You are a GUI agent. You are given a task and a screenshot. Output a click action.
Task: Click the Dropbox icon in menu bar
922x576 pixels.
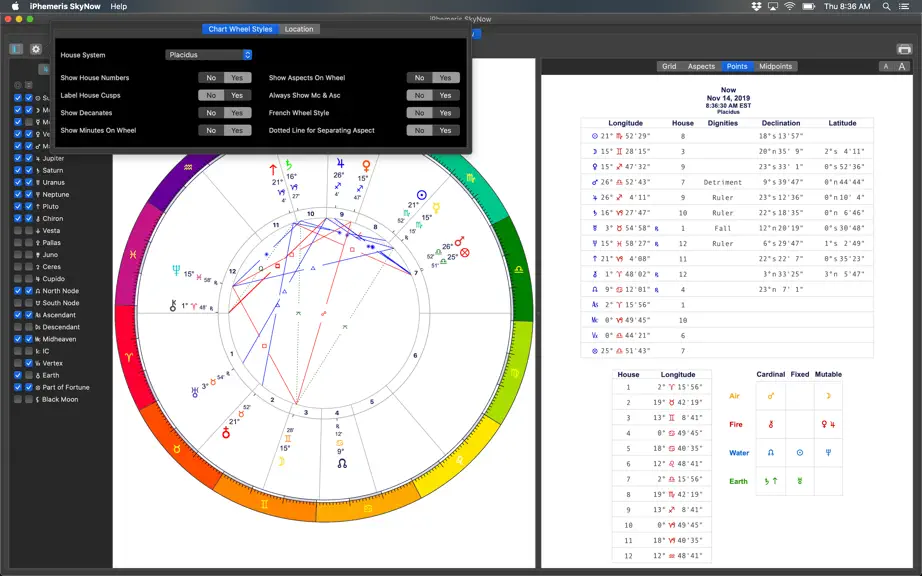756,6
